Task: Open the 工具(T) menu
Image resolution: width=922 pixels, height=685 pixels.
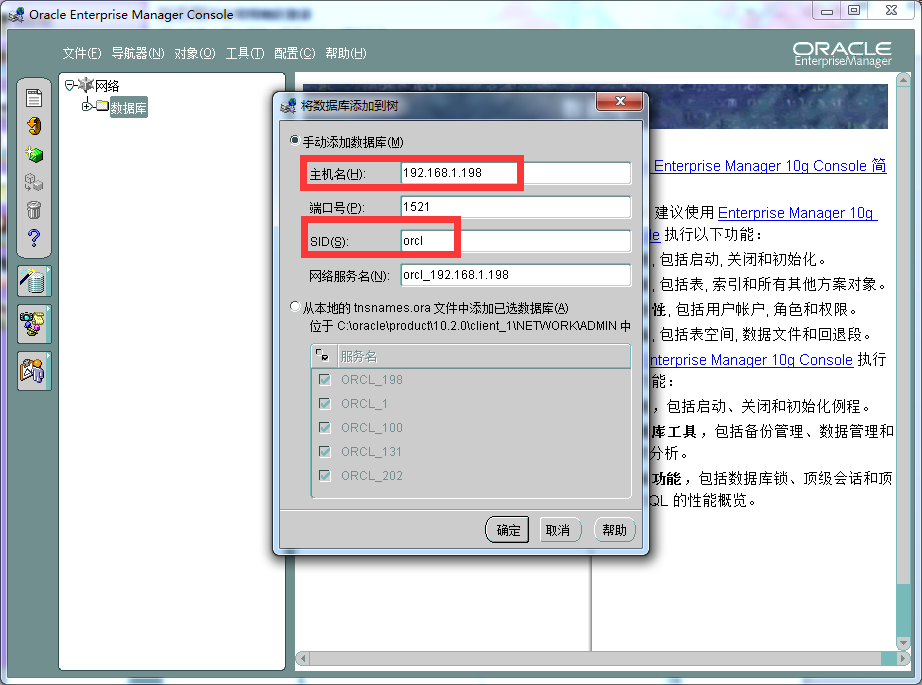Action: click(245, 54)
